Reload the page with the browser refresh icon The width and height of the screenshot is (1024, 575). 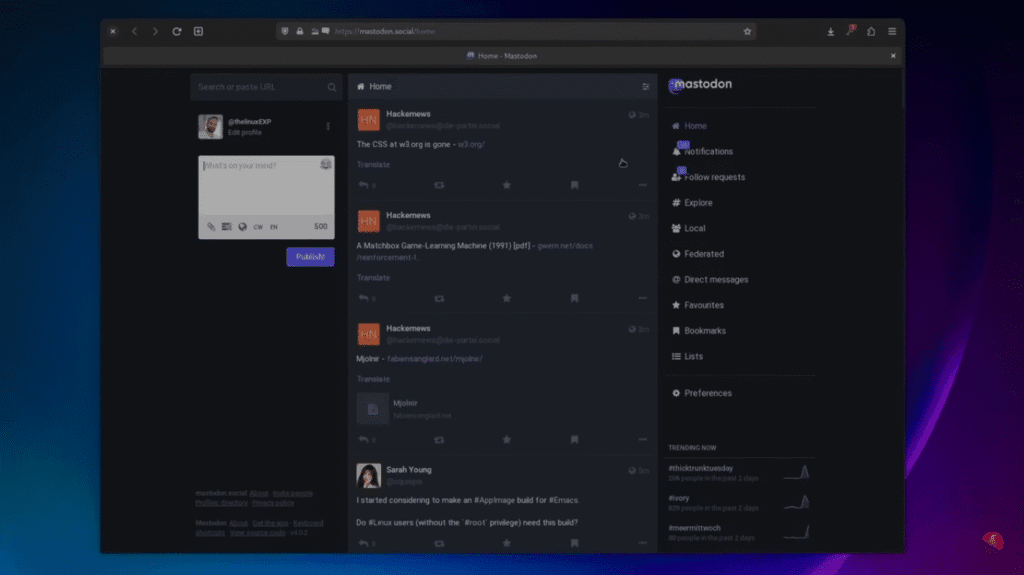click(176, 31)
